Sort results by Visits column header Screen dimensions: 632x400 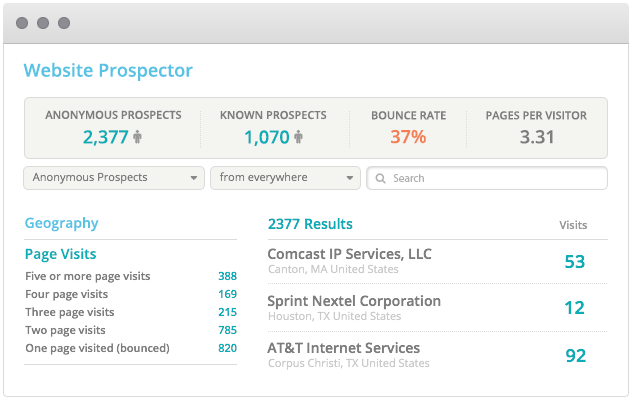[573, 225]
